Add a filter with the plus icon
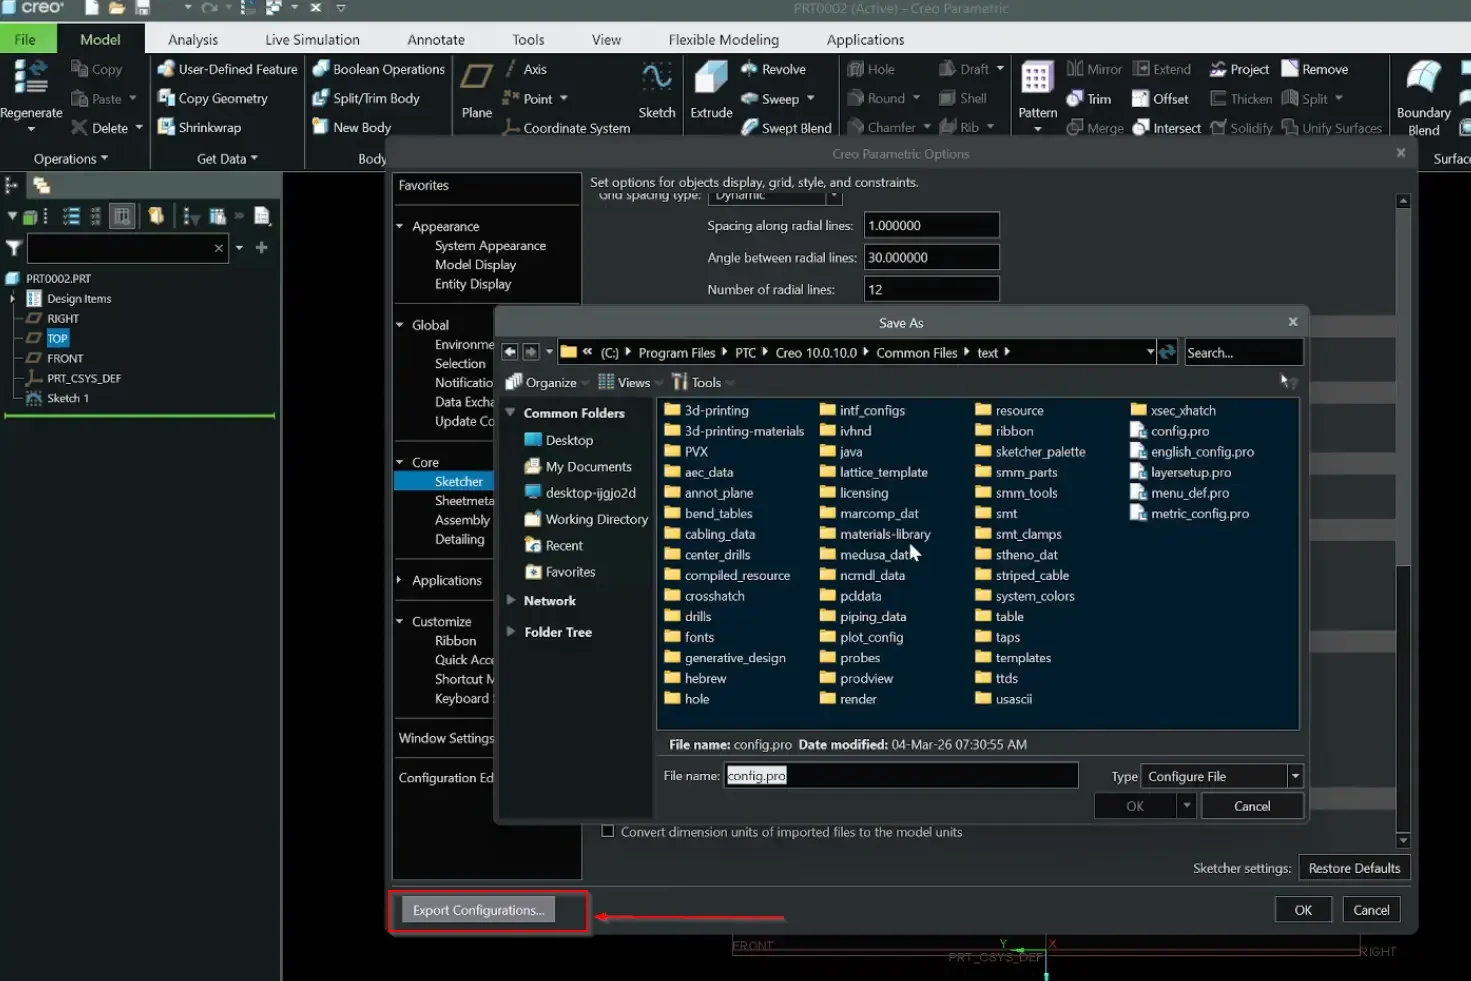 [262, 247]
